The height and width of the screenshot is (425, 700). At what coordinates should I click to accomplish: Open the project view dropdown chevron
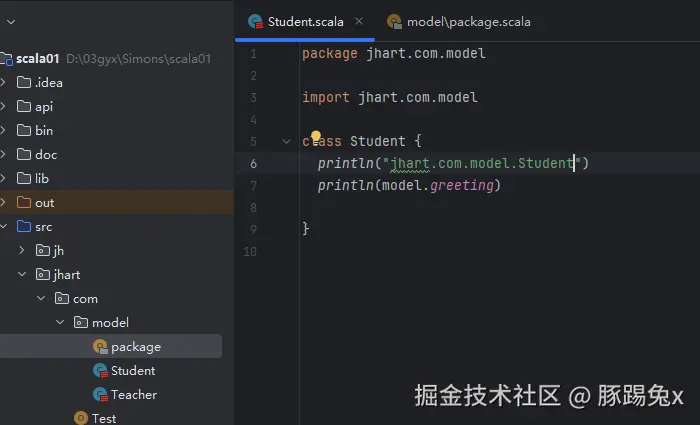point(11,21)
